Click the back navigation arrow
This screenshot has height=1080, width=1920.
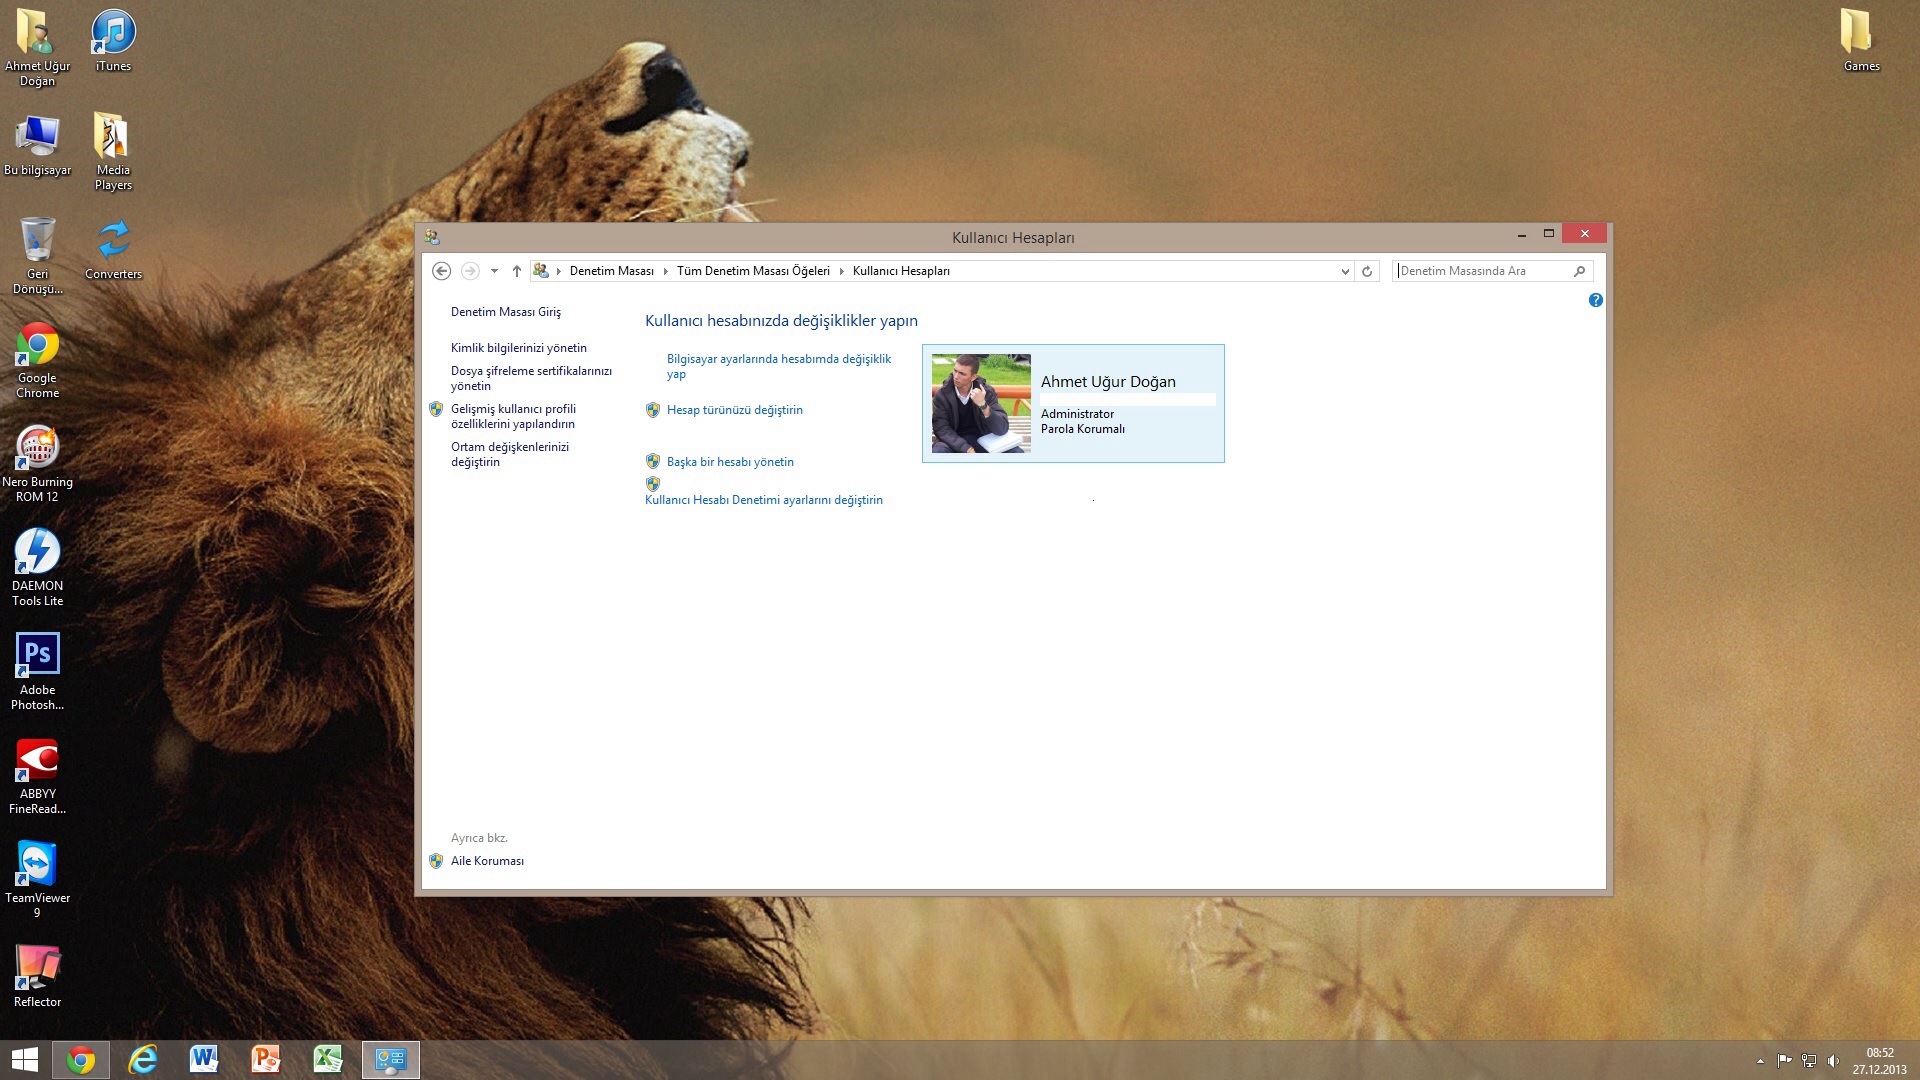[442, 270]
